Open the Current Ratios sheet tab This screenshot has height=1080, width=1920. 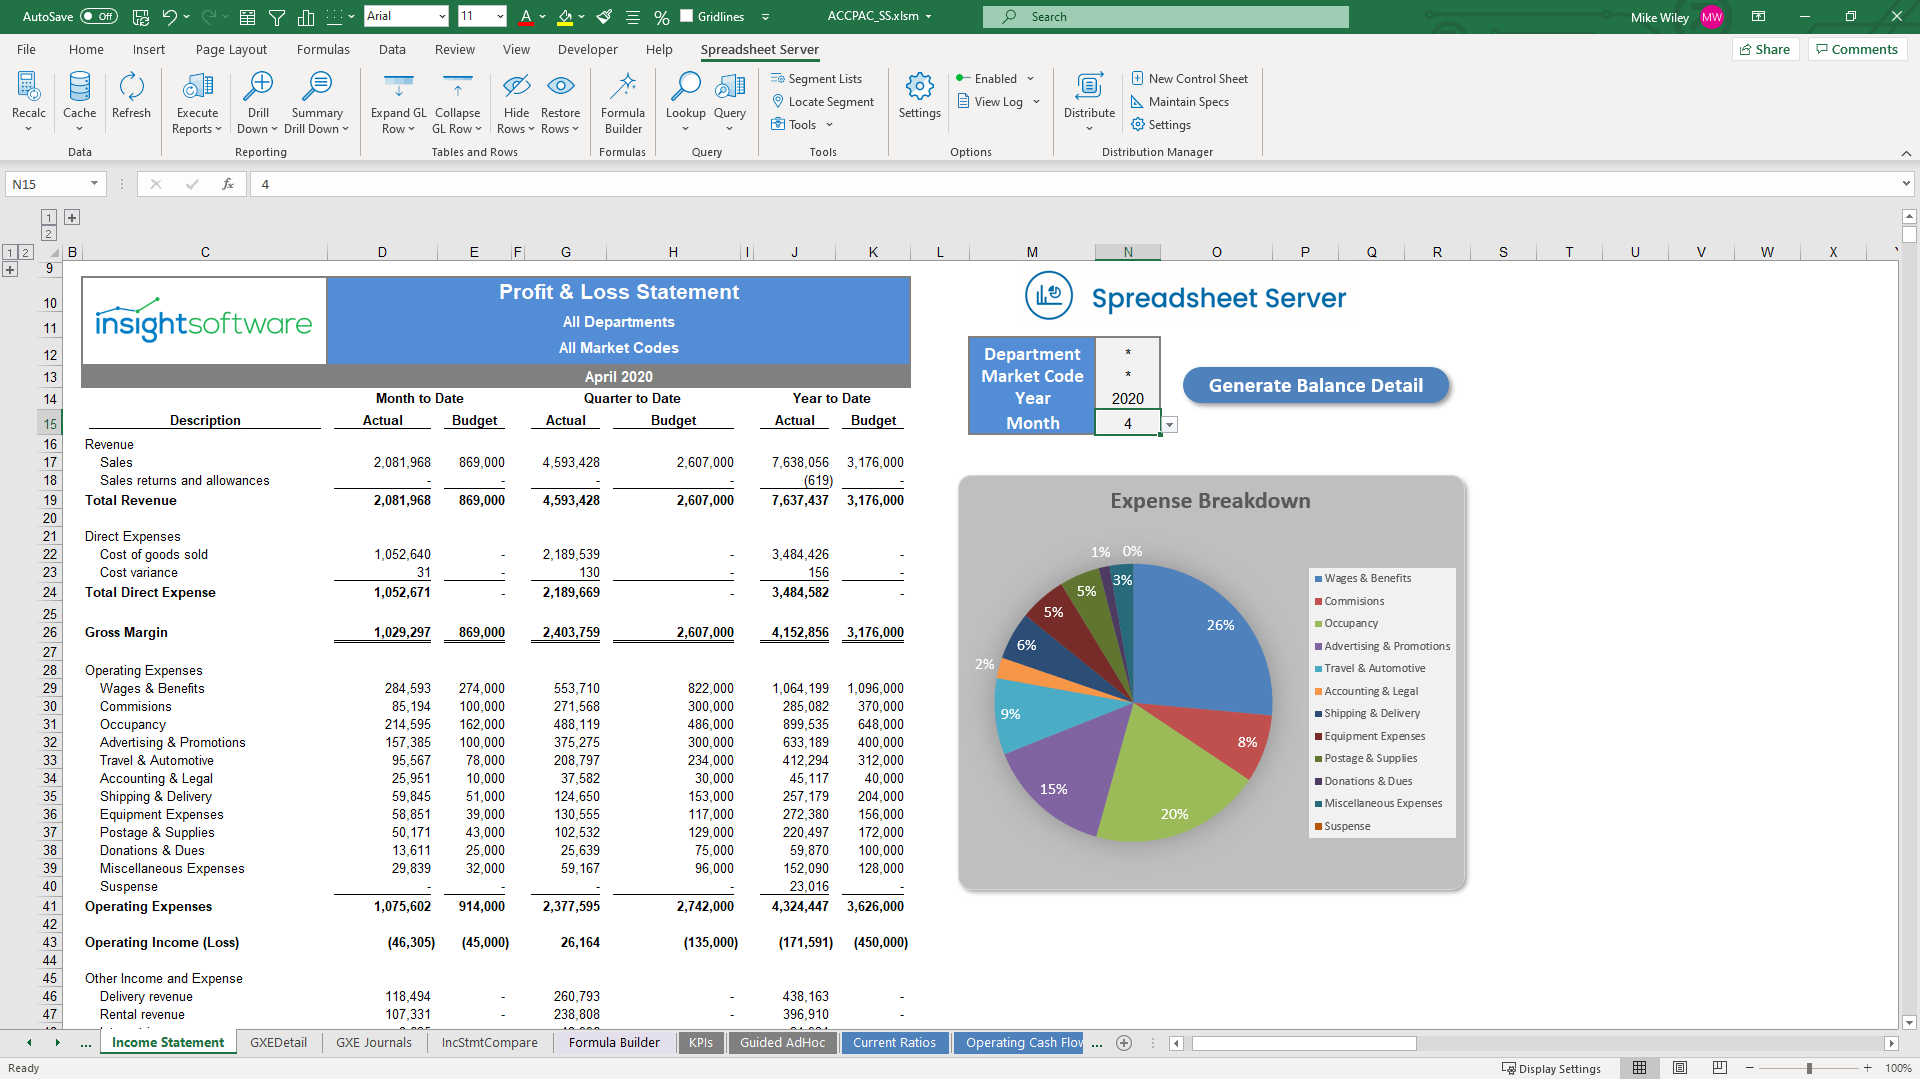tap(894, 1043)
